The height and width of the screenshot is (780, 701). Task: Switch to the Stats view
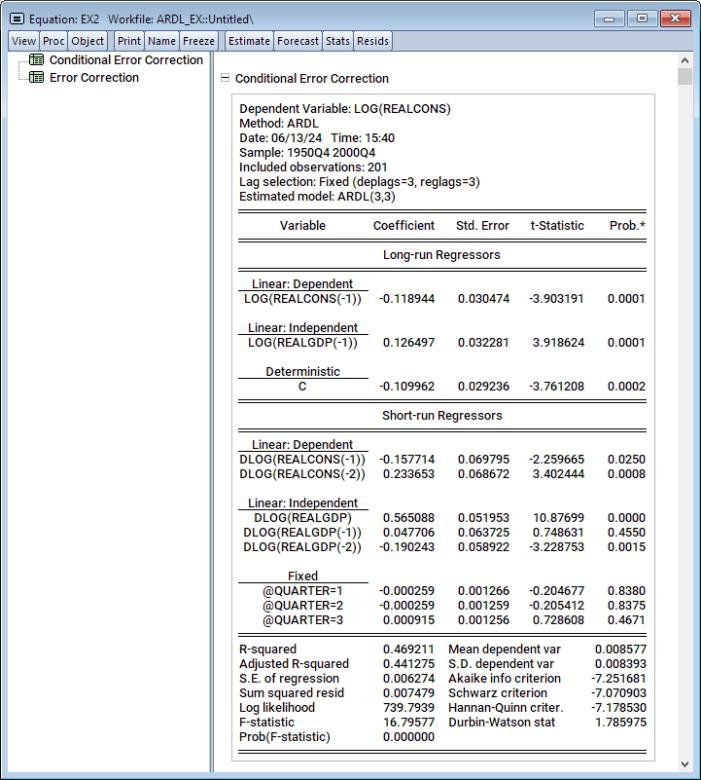tap(341, 41)
